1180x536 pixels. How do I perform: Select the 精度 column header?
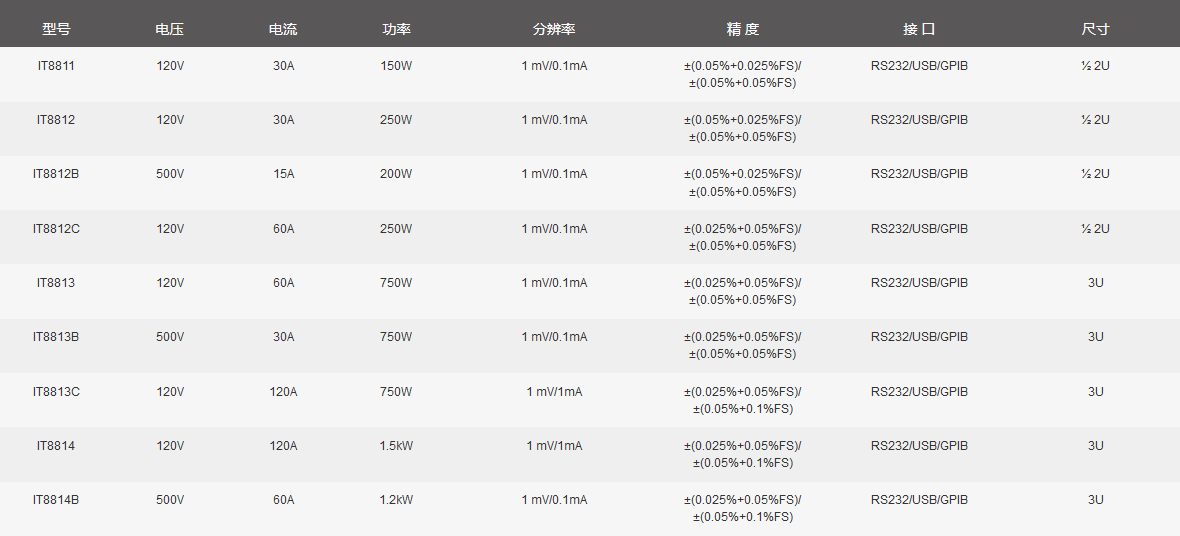coord(743,29)
